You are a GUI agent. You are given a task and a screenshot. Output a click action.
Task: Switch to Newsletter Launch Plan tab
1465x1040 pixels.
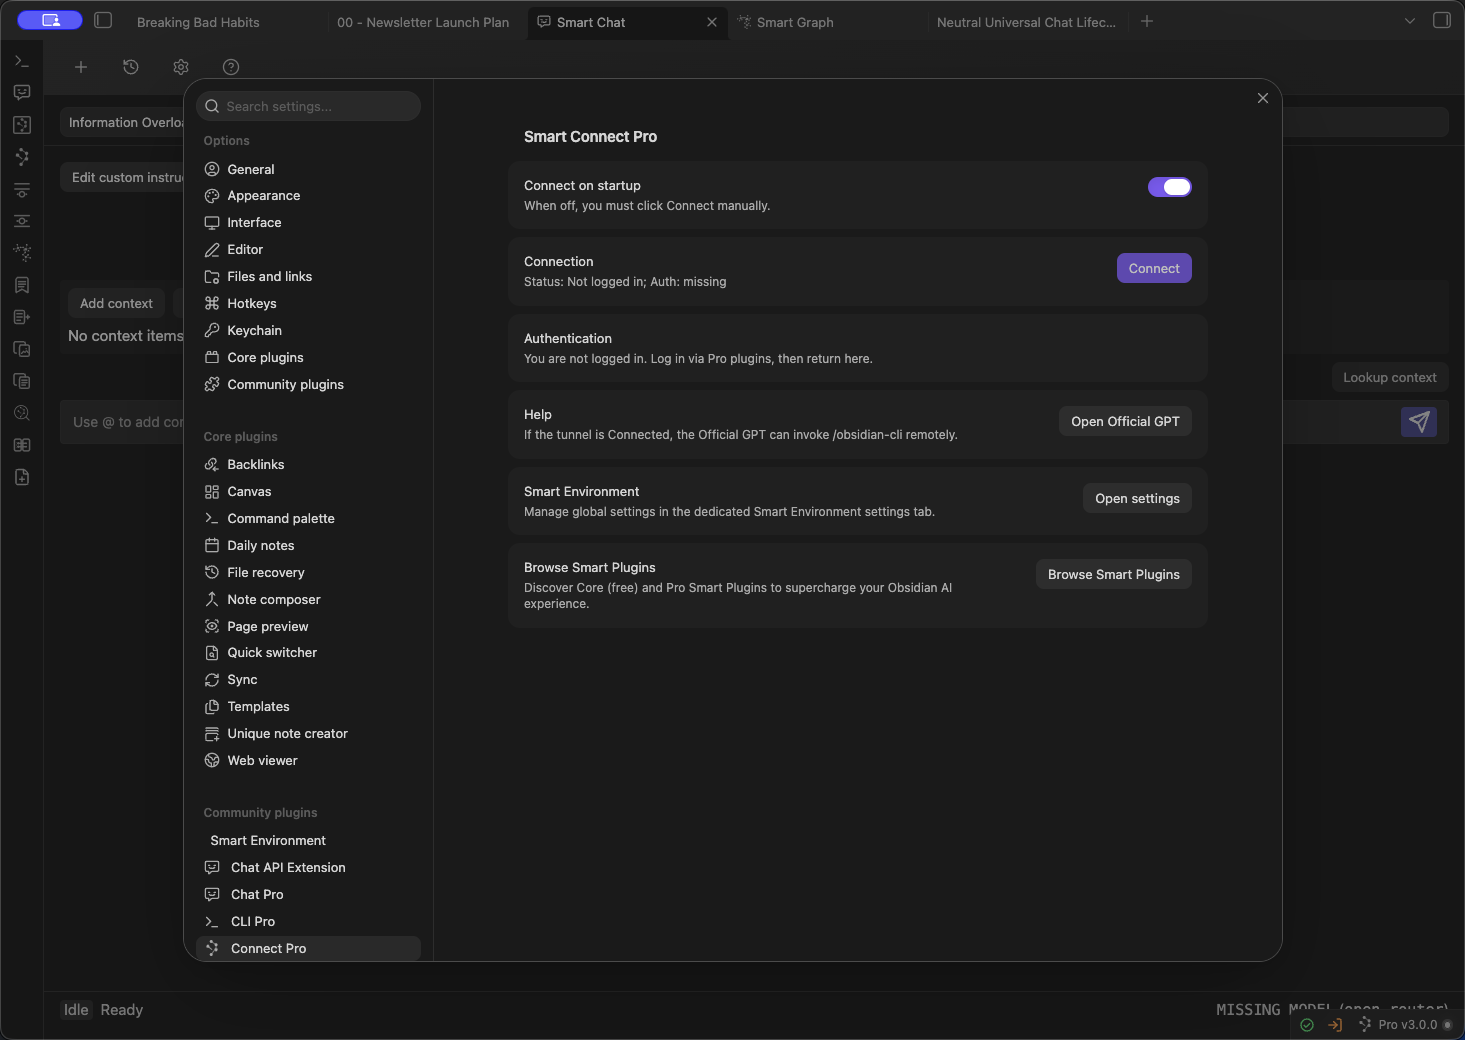click(423, 22)
